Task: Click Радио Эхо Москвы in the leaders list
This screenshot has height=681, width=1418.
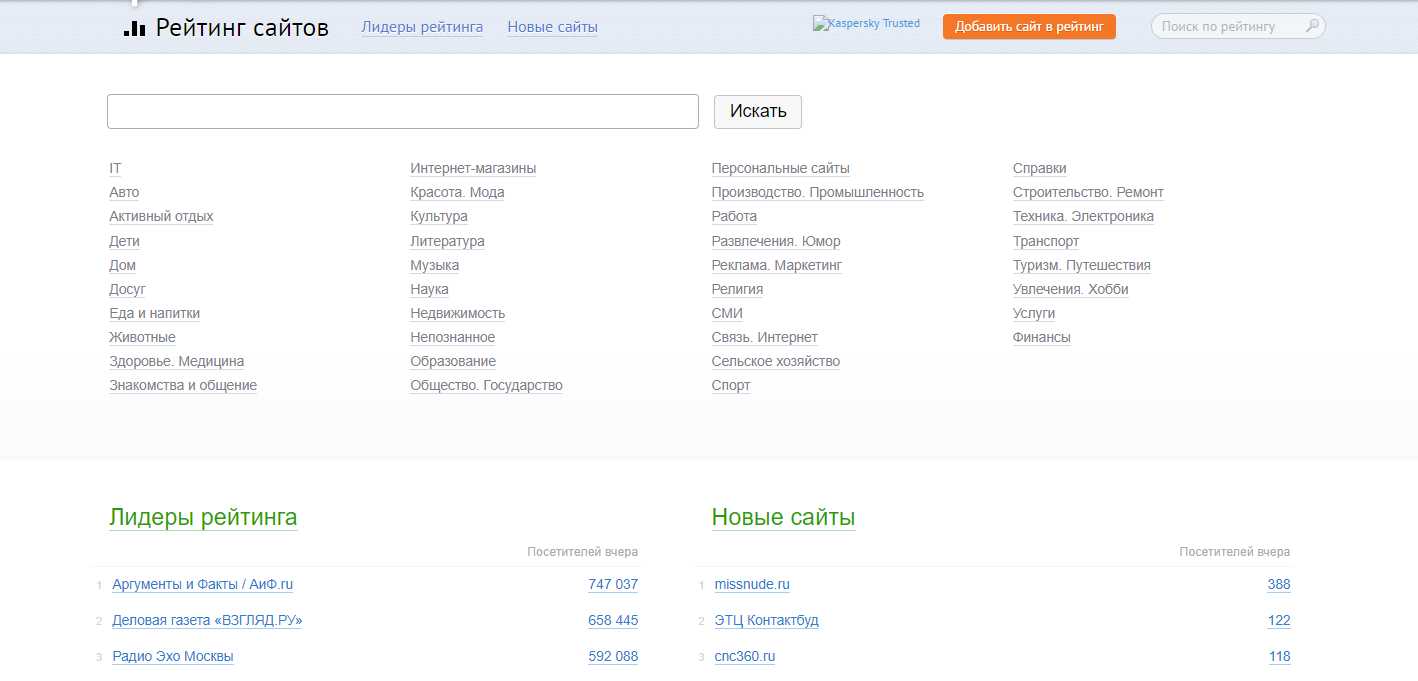Action: coord(172,656)
